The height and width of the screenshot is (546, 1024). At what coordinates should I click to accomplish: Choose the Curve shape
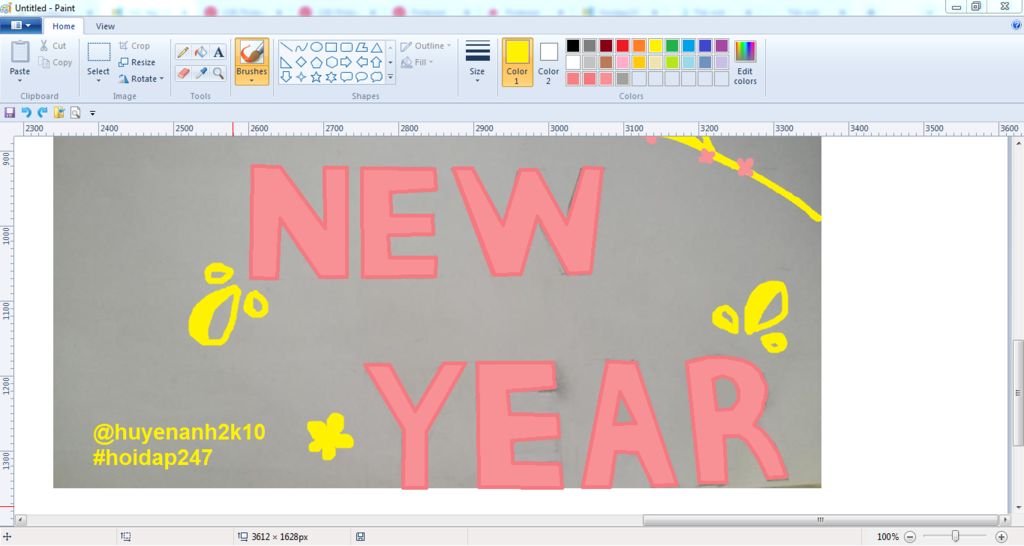click(x=301, y=47)
